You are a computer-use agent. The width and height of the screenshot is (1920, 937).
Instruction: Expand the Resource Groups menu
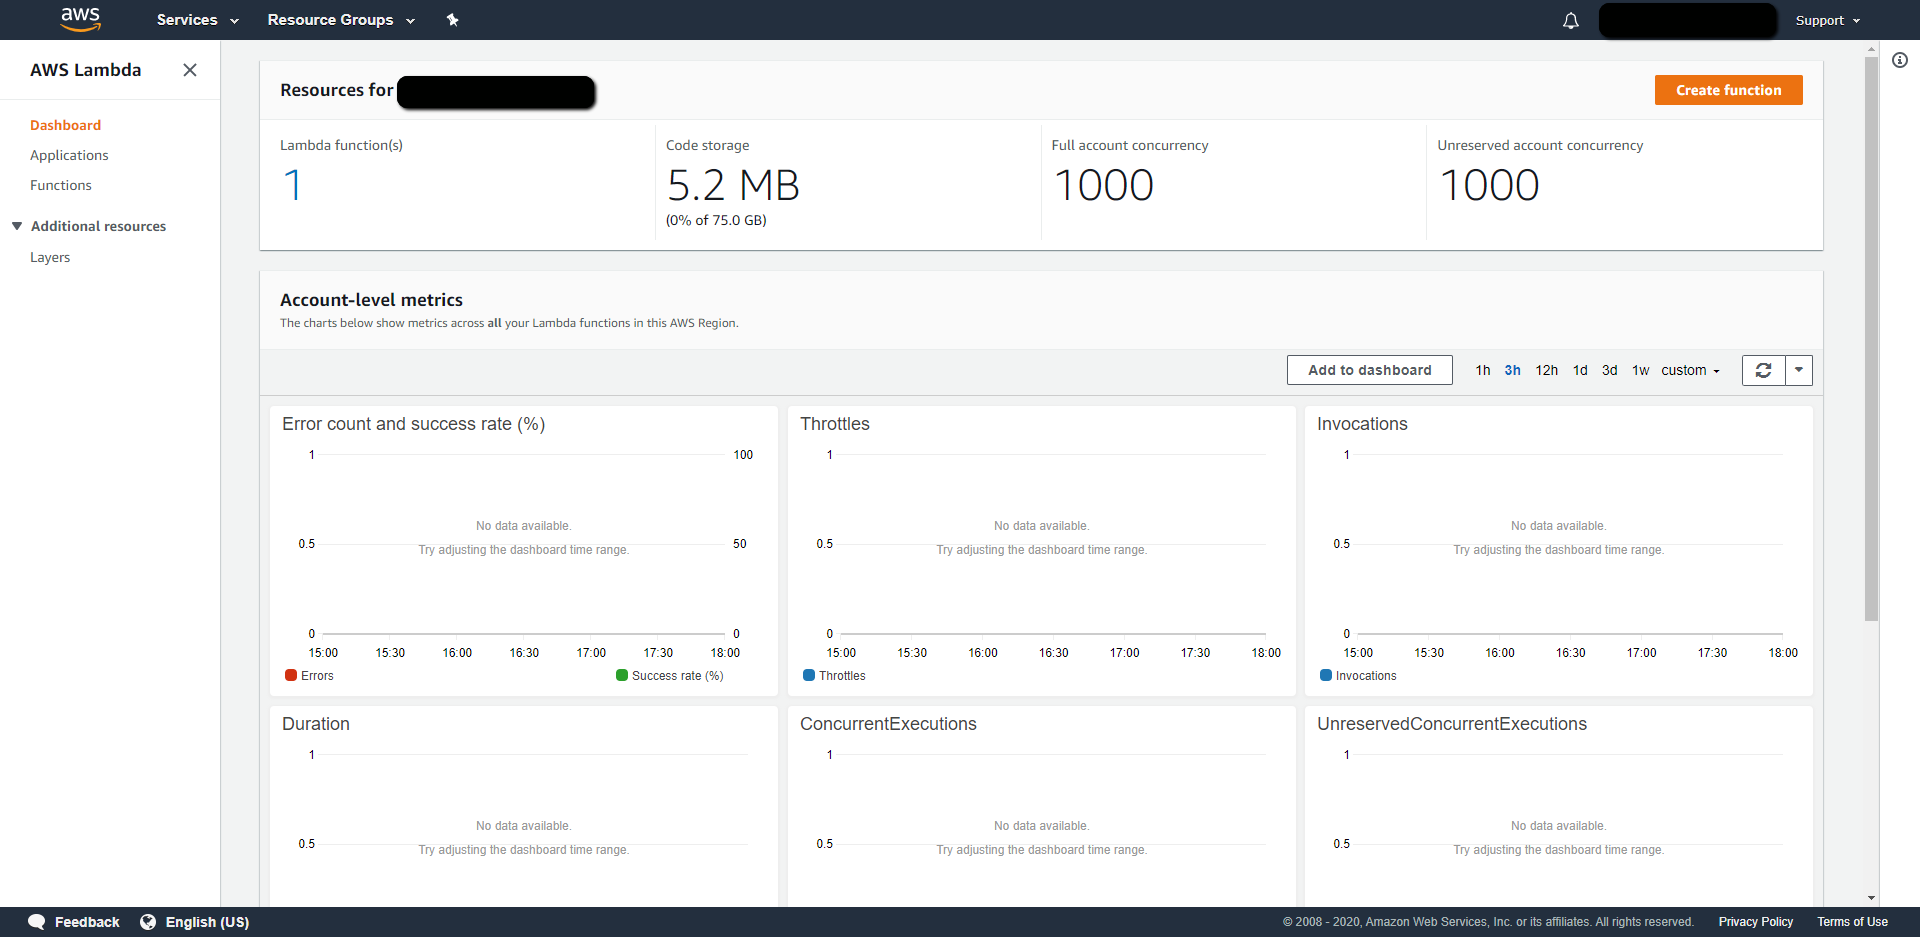(x=340, y=20)
